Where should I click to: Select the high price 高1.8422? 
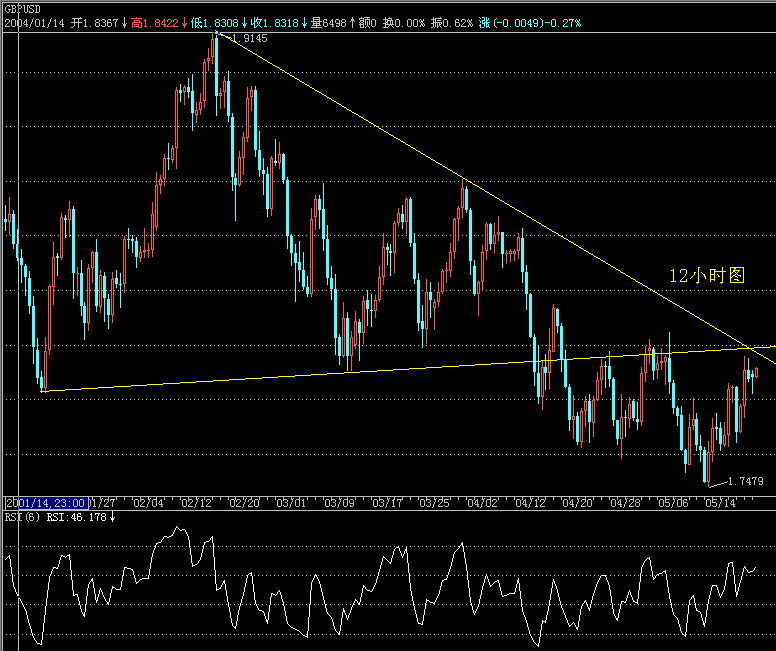(159, 23)
